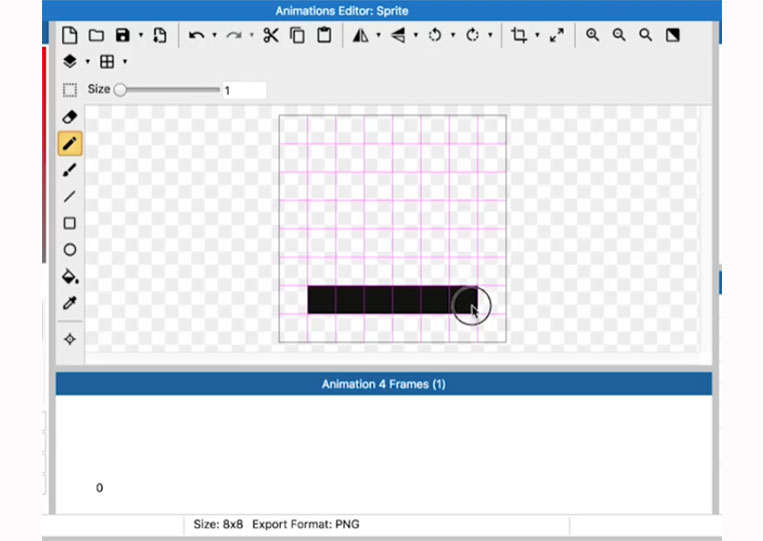Click the Size: 8x8 status text
The height and width of the screenshot is (541, 763).
(x=218, y=524)
